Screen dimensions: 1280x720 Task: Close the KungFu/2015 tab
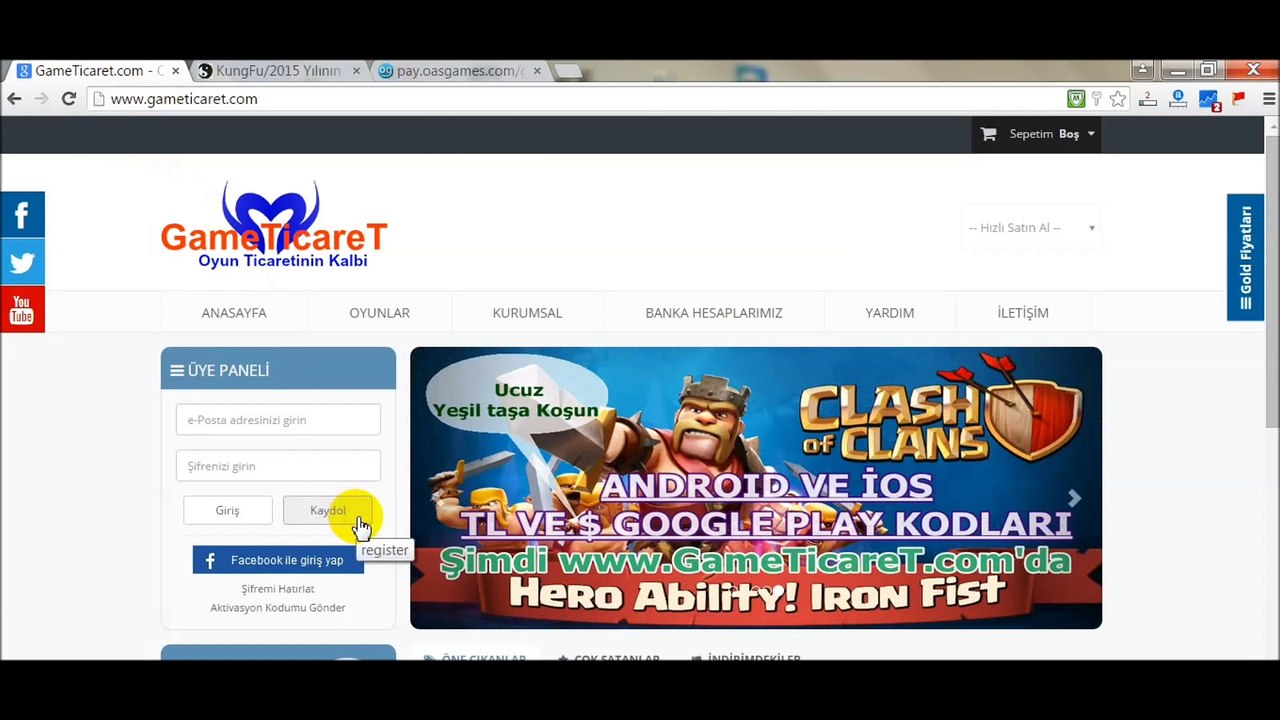click(356, 71)
